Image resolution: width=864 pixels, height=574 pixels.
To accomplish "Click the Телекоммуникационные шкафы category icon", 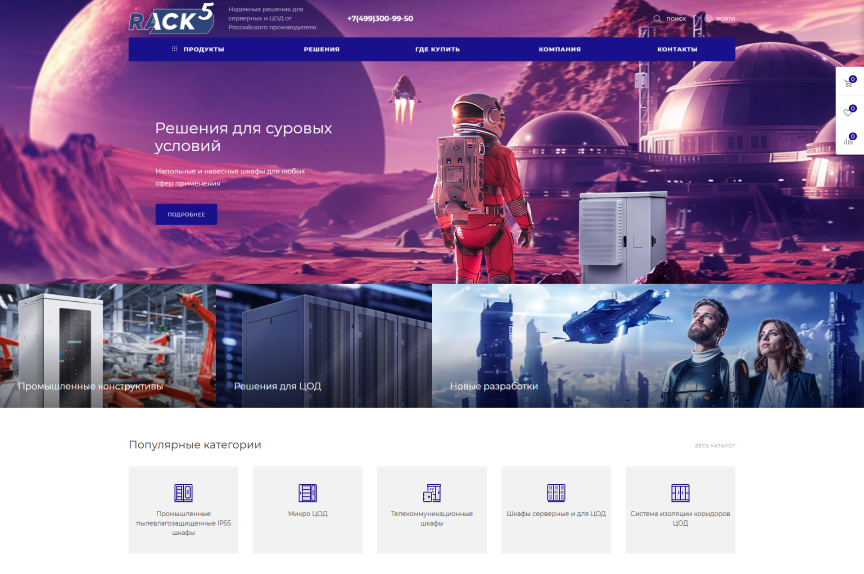I will (x=432, y=493).
